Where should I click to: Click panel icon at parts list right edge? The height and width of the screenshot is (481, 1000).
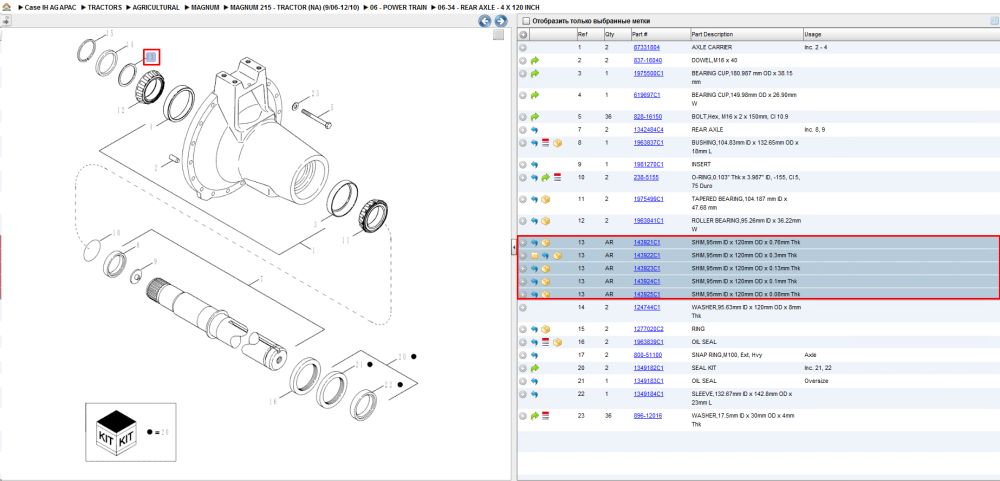993,21
